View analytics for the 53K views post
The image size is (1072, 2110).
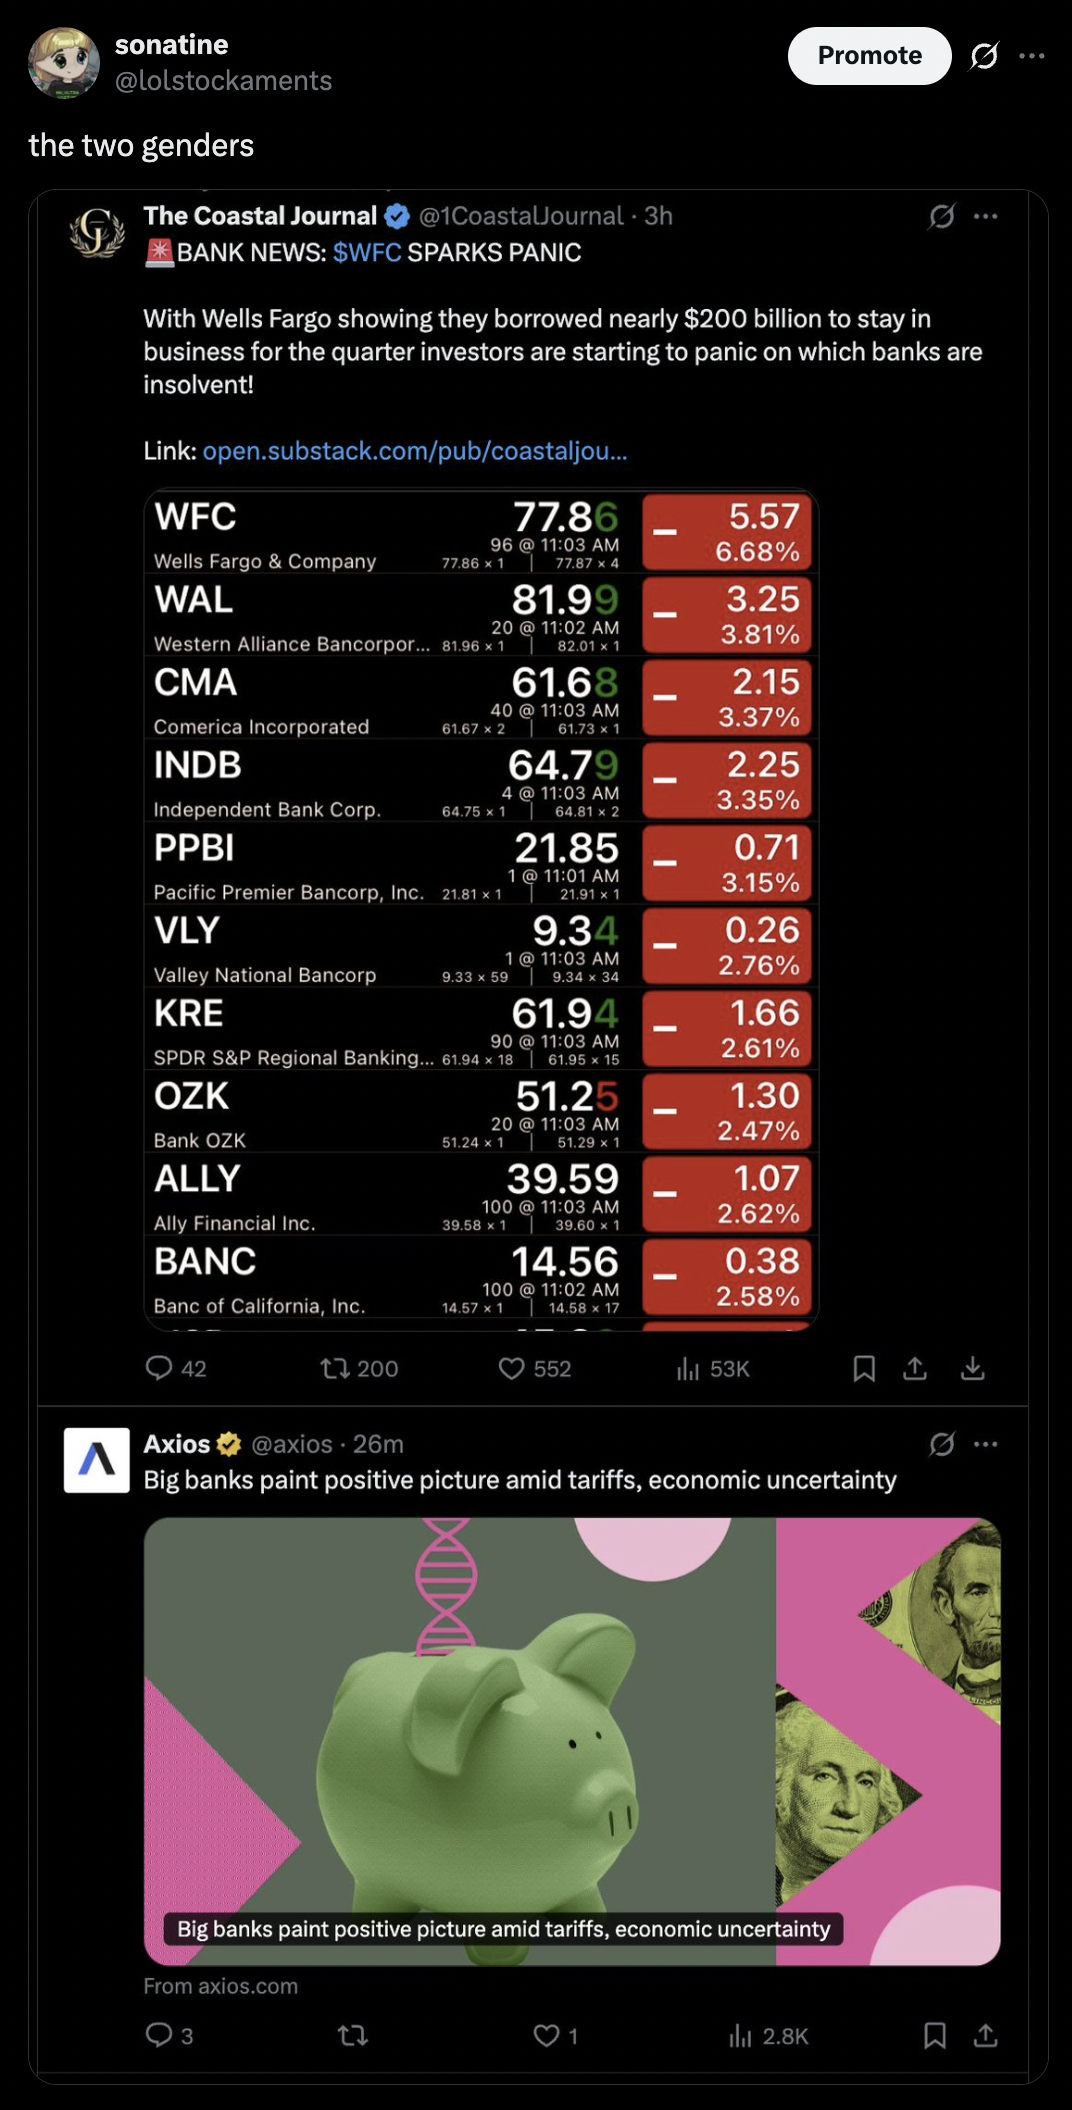click(x=713, y=1368)
